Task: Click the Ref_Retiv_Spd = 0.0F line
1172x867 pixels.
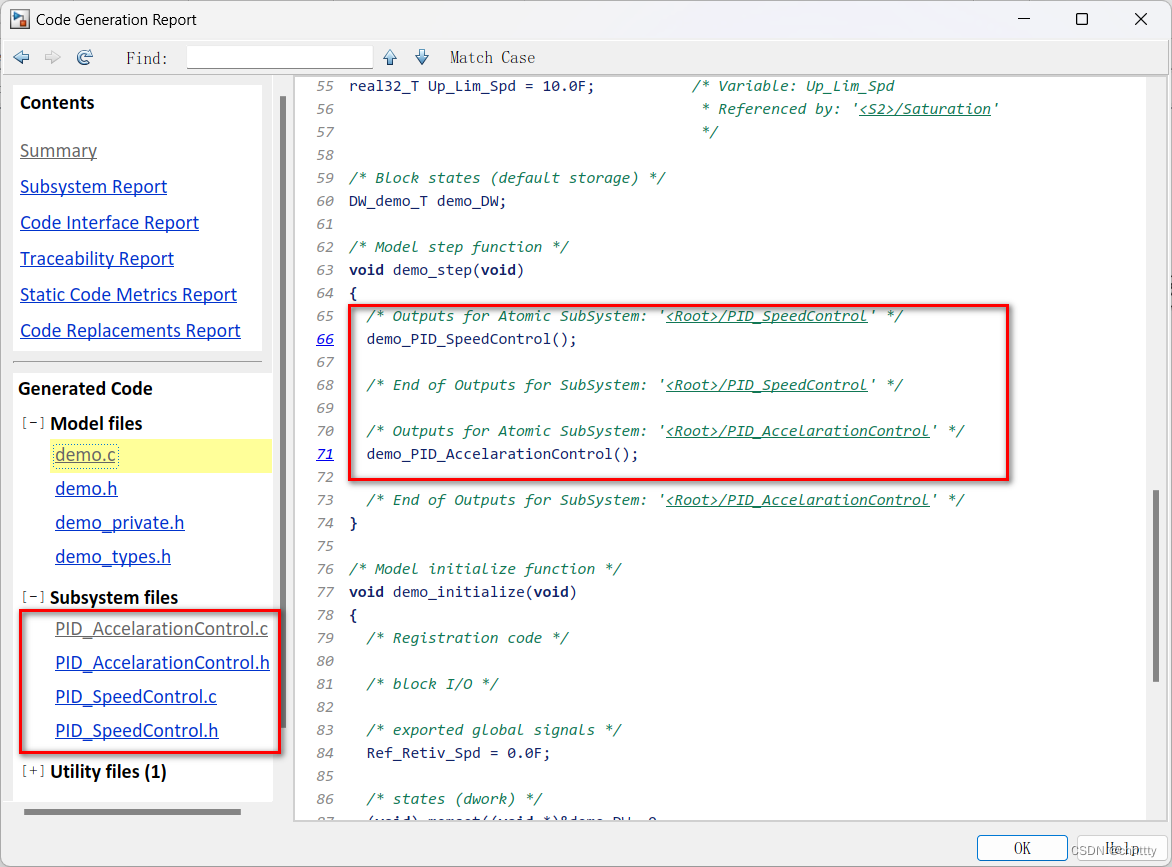Action: pyautogui.click(x=458, y=753)
